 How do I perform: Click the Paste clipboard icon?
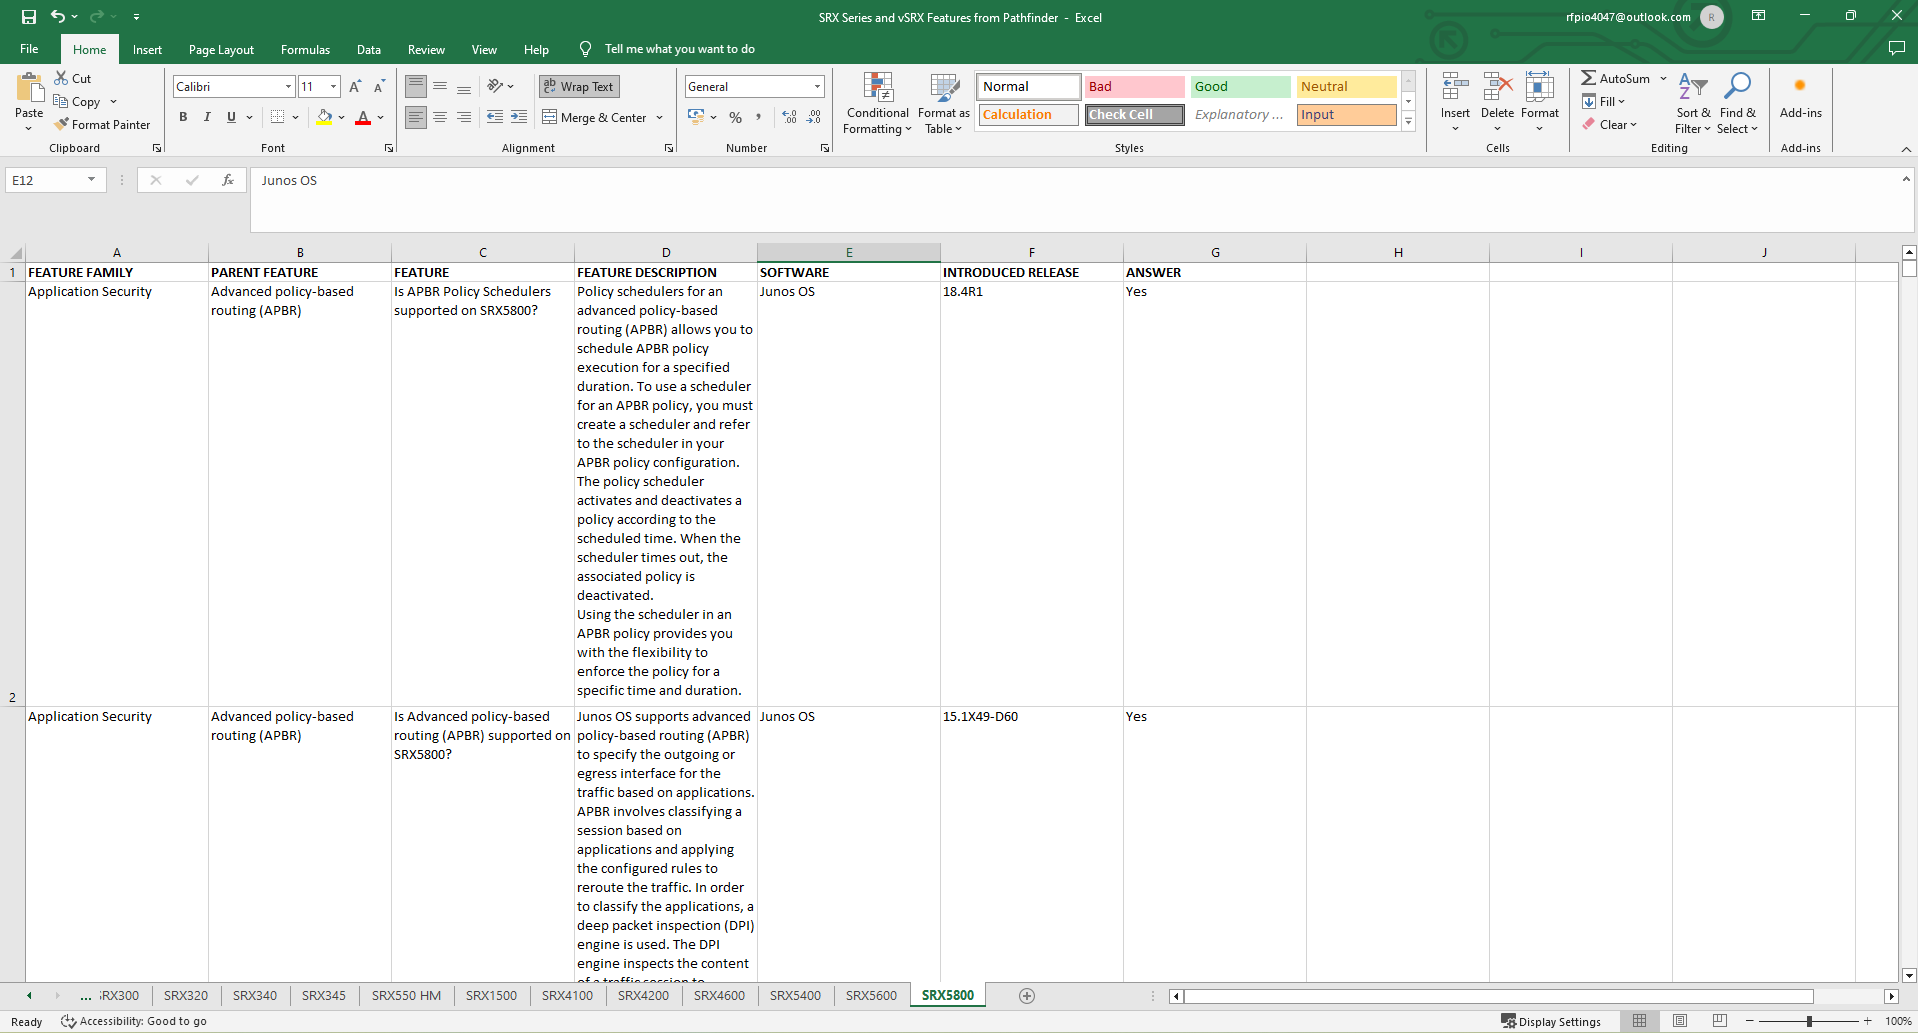click(29, 89)
